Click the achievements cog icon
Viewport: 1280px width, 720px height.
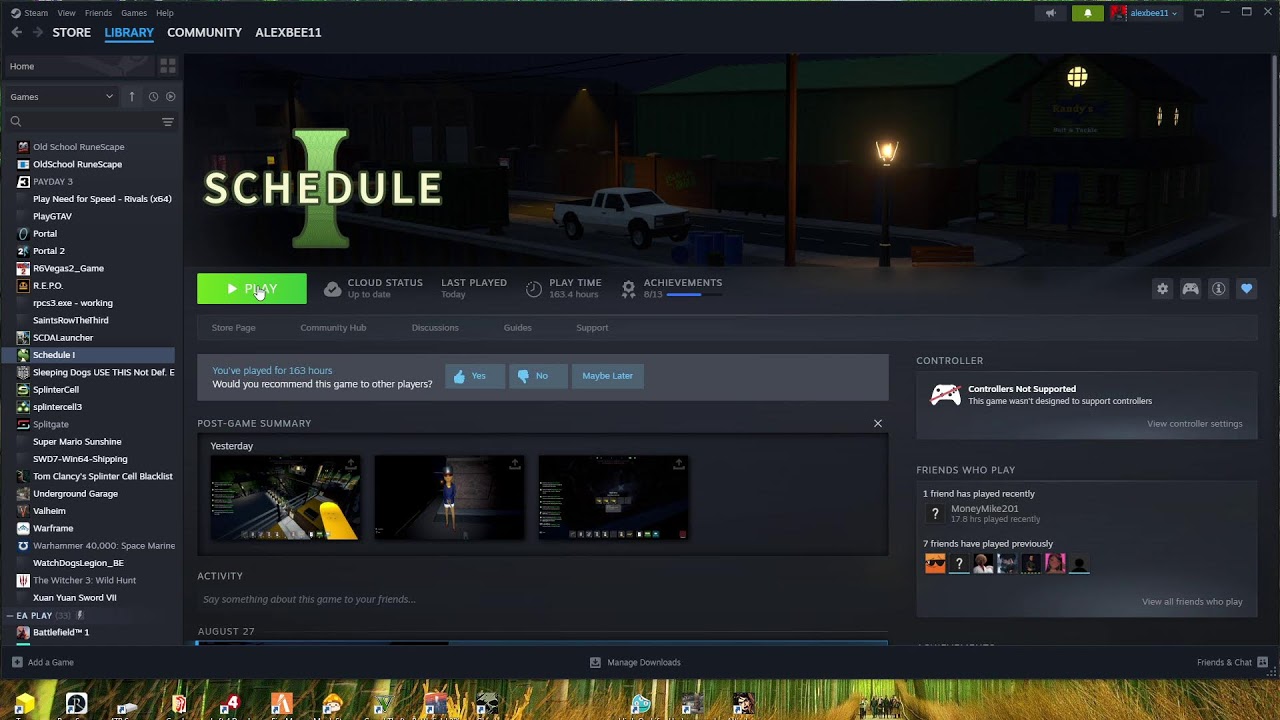(628, 289)
